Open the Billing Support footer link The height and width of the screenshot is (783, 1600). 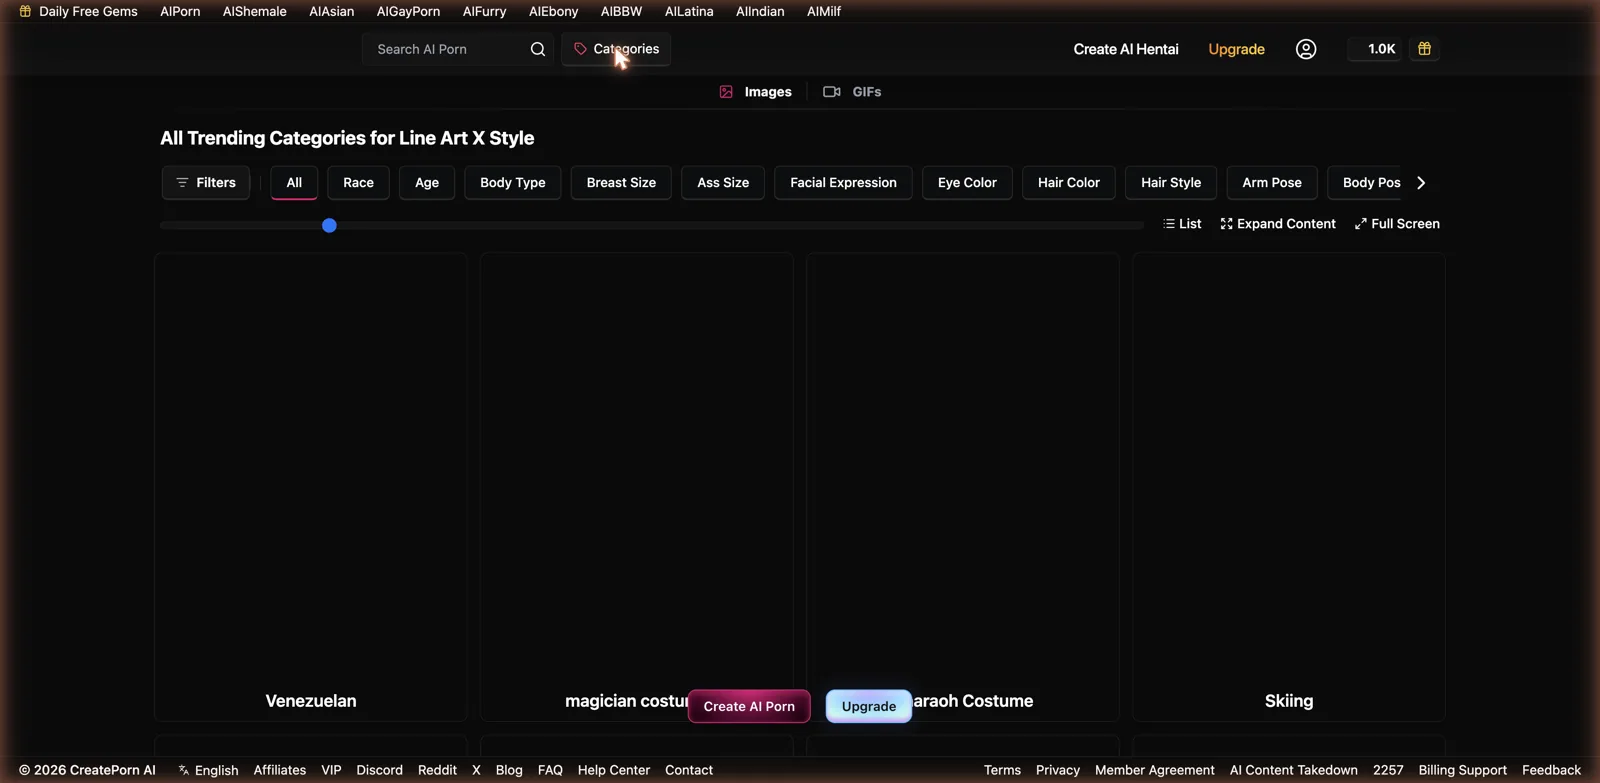click(1462, 770)
